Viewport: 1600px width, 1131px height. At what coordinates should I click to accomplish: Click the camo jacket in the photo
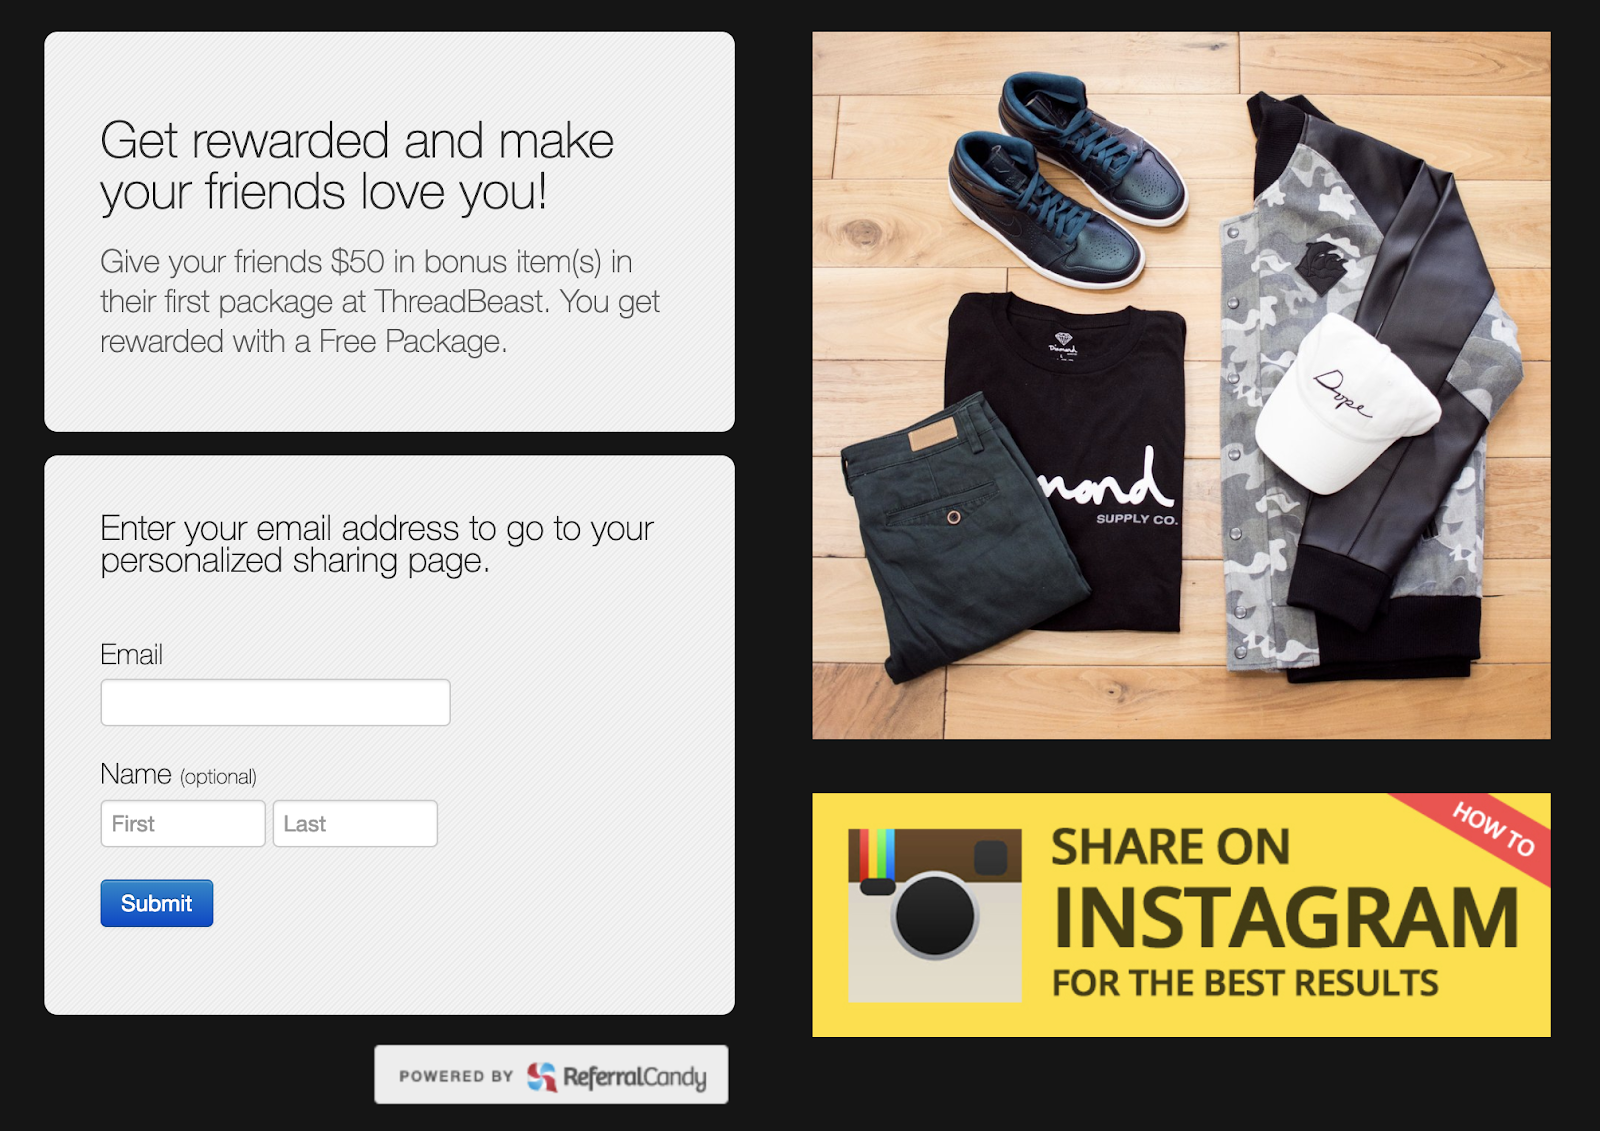tap(1350, 390)
